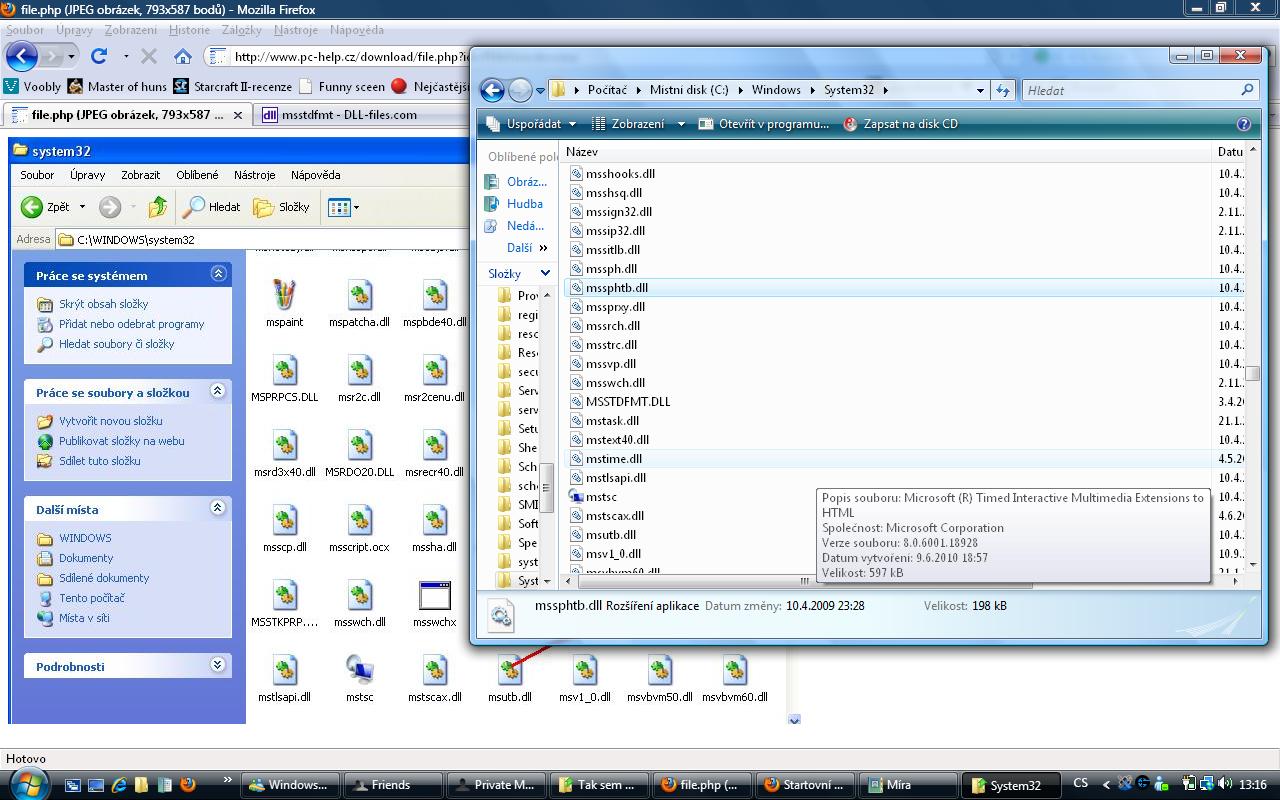The image size is (1280, 800).
Task: Click CS language indicator in taskbar
Action: click(1081, 785)
